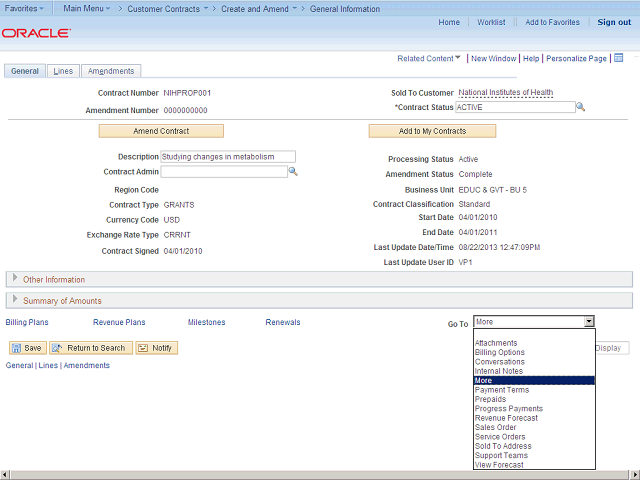Click the Go To dropdown arrow
The image size is (640, 480).
589,322
